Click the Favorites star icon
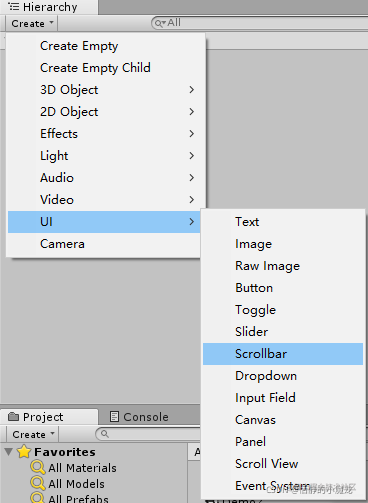 pyautogui.click(x=24, y=452)
